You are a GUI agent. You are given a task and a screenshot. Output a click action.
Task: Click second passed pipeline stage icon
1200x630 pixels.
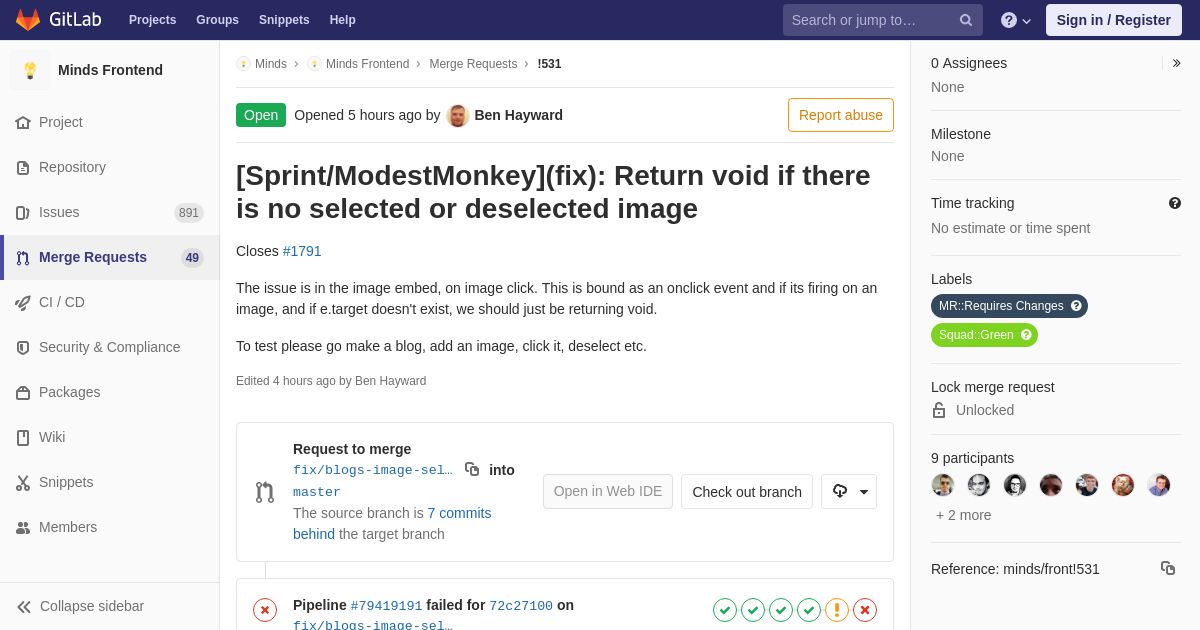753,610
